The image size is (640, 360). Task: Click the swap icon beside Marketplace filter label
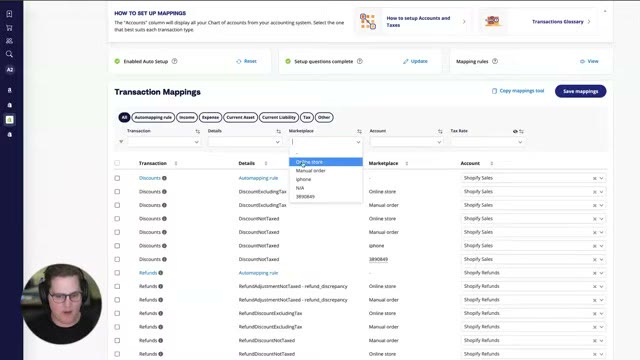[359, 131]
